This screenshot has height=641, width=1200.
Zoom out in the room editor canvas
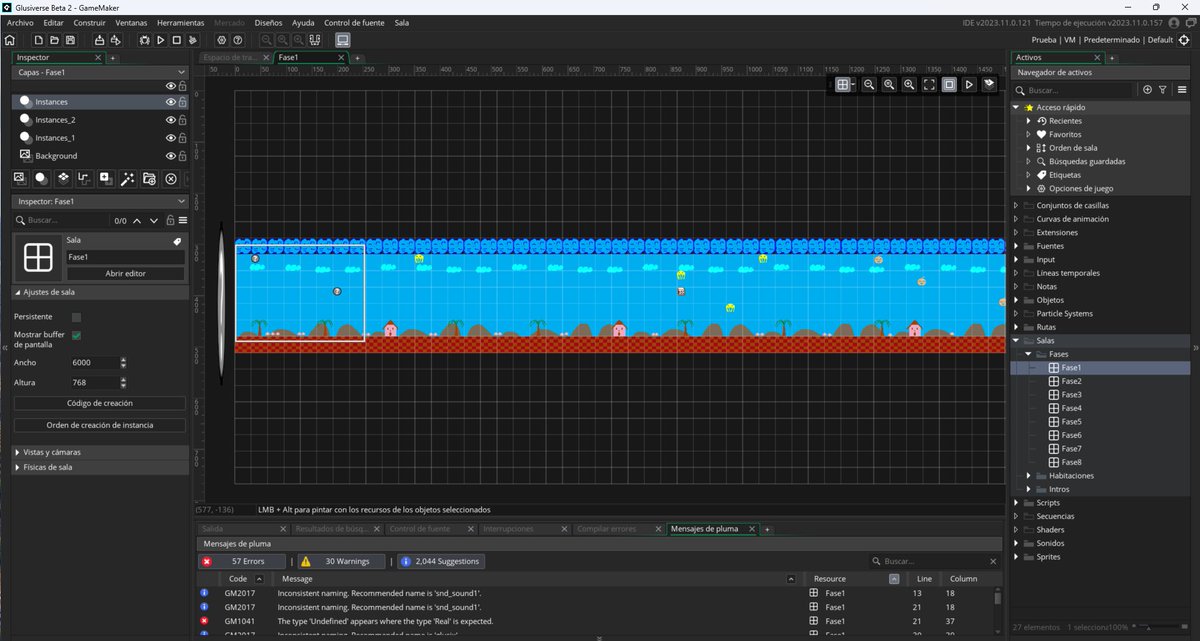coord(869,85)
